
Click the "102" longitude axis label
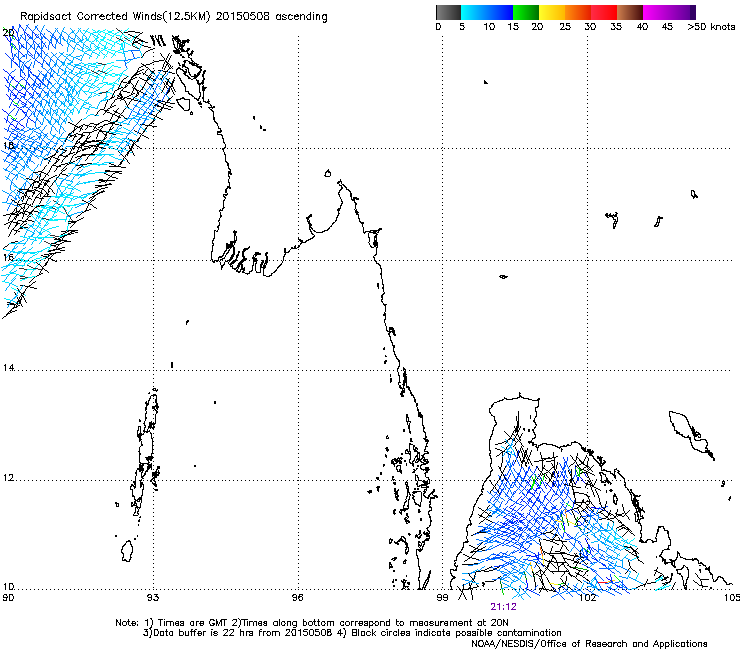coord(587,598)
